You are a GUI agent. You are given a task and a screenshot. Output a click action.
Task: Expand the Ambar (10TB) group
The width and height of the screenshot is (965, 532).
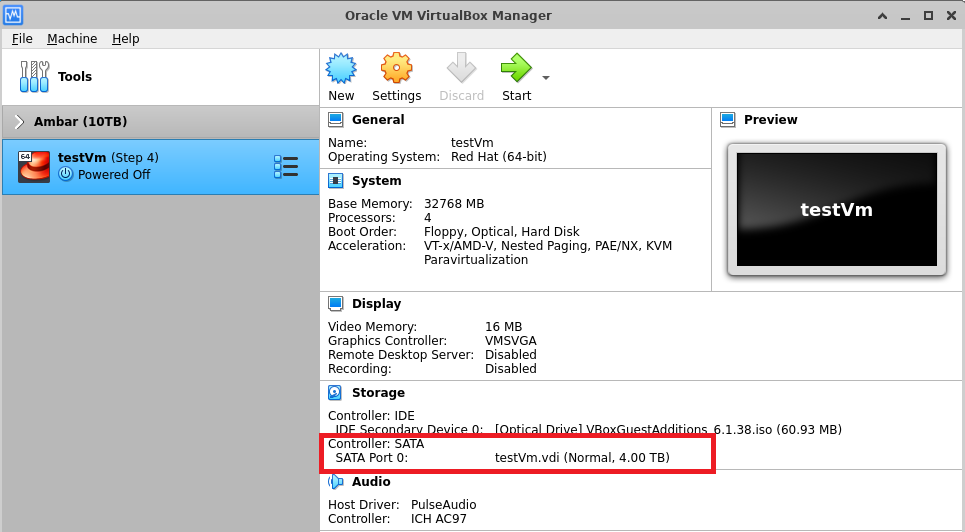[x=19, y=121]
